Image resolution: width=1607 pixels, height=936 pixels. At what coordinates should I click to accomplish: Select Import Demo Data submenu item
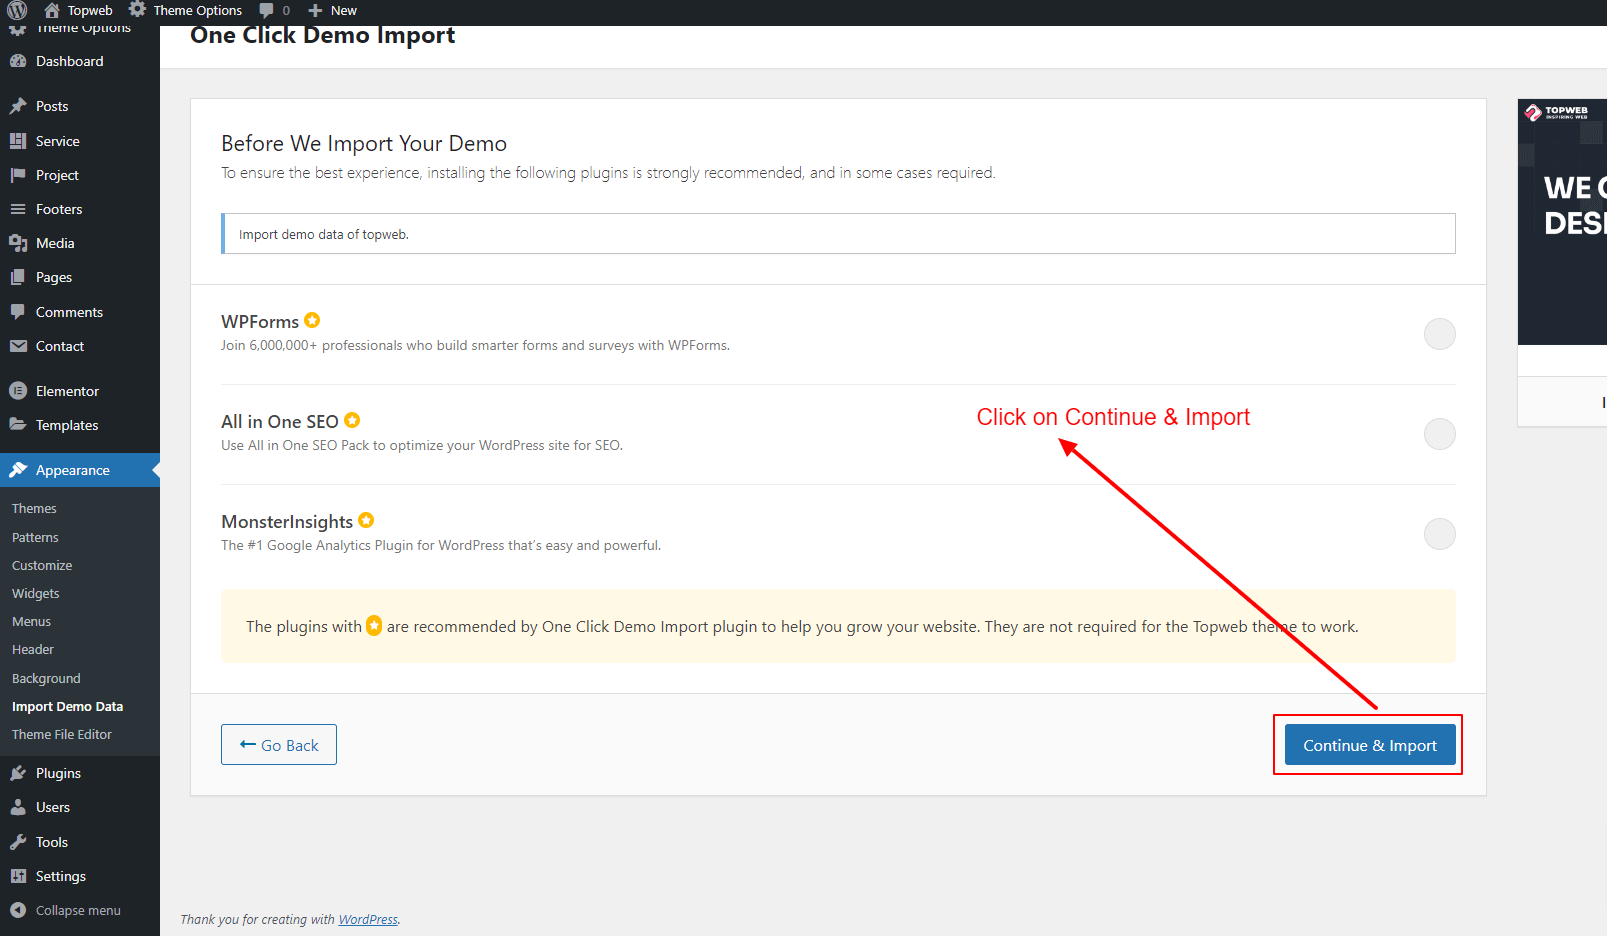pos(67,706)
